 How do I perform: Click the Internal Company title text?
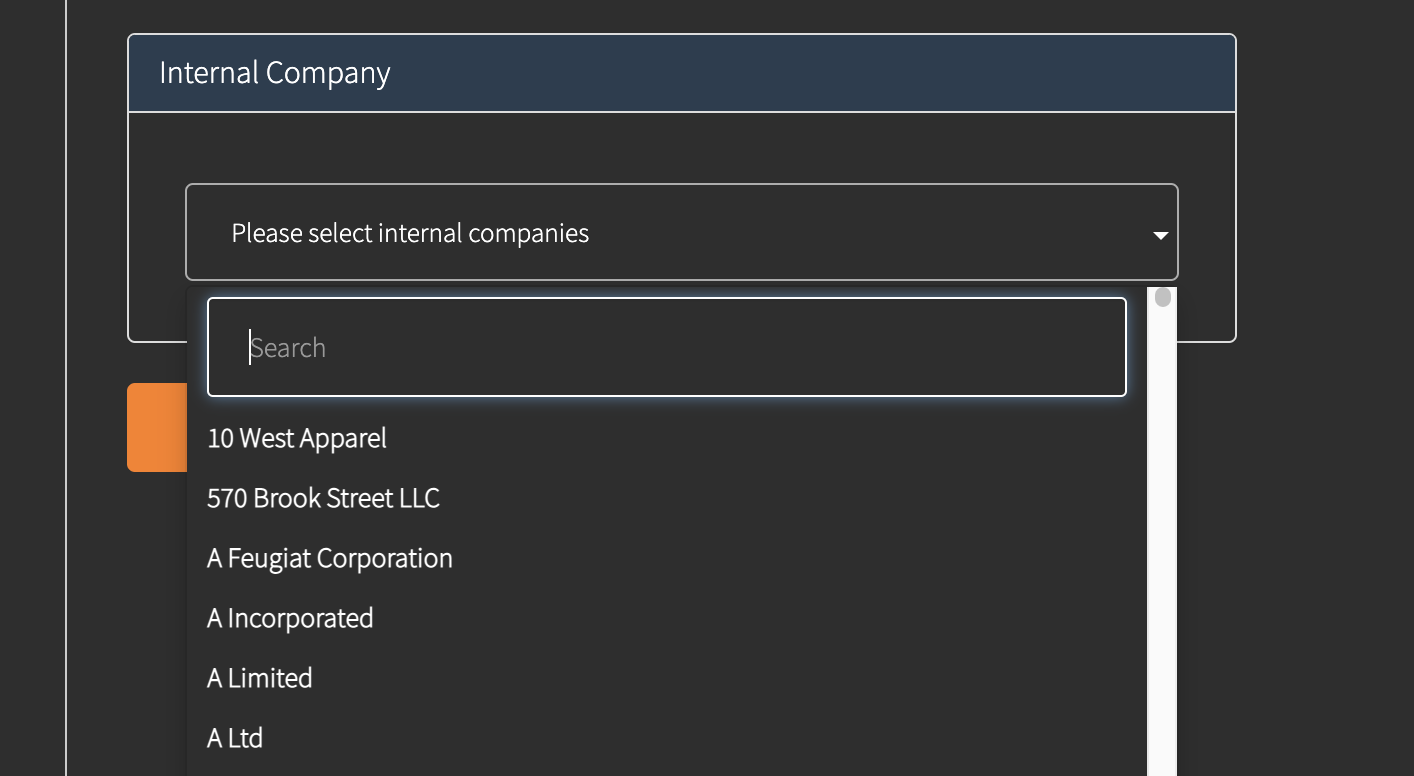(x=274, y=72)
